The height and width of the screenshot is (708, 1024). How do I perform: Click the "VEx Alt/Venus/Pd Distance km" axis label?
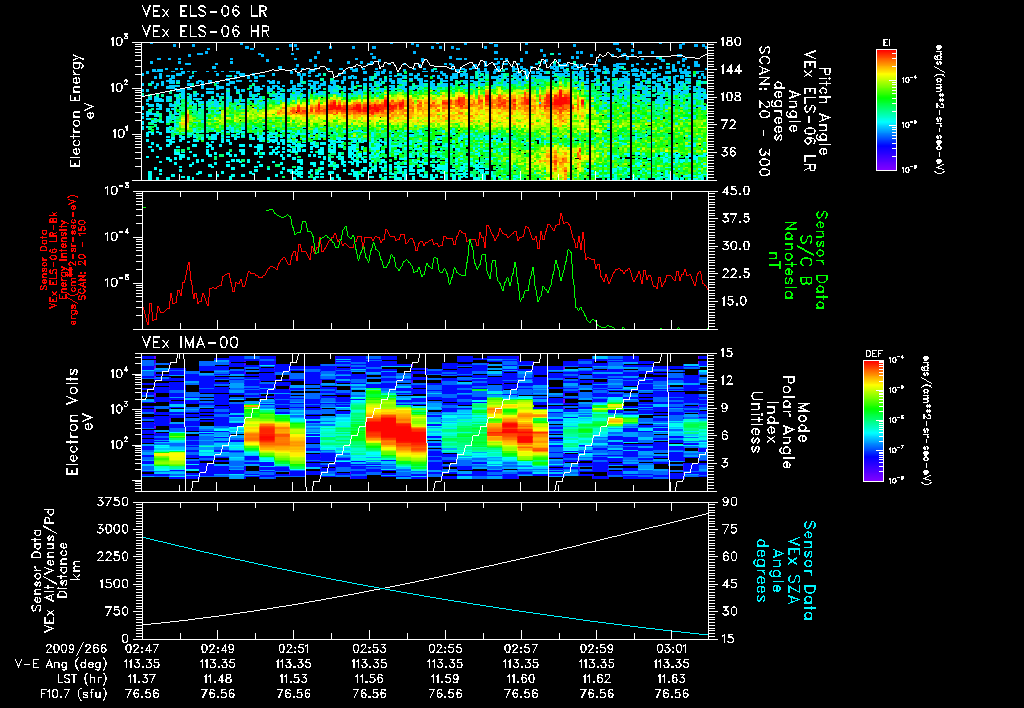[56, 570]
